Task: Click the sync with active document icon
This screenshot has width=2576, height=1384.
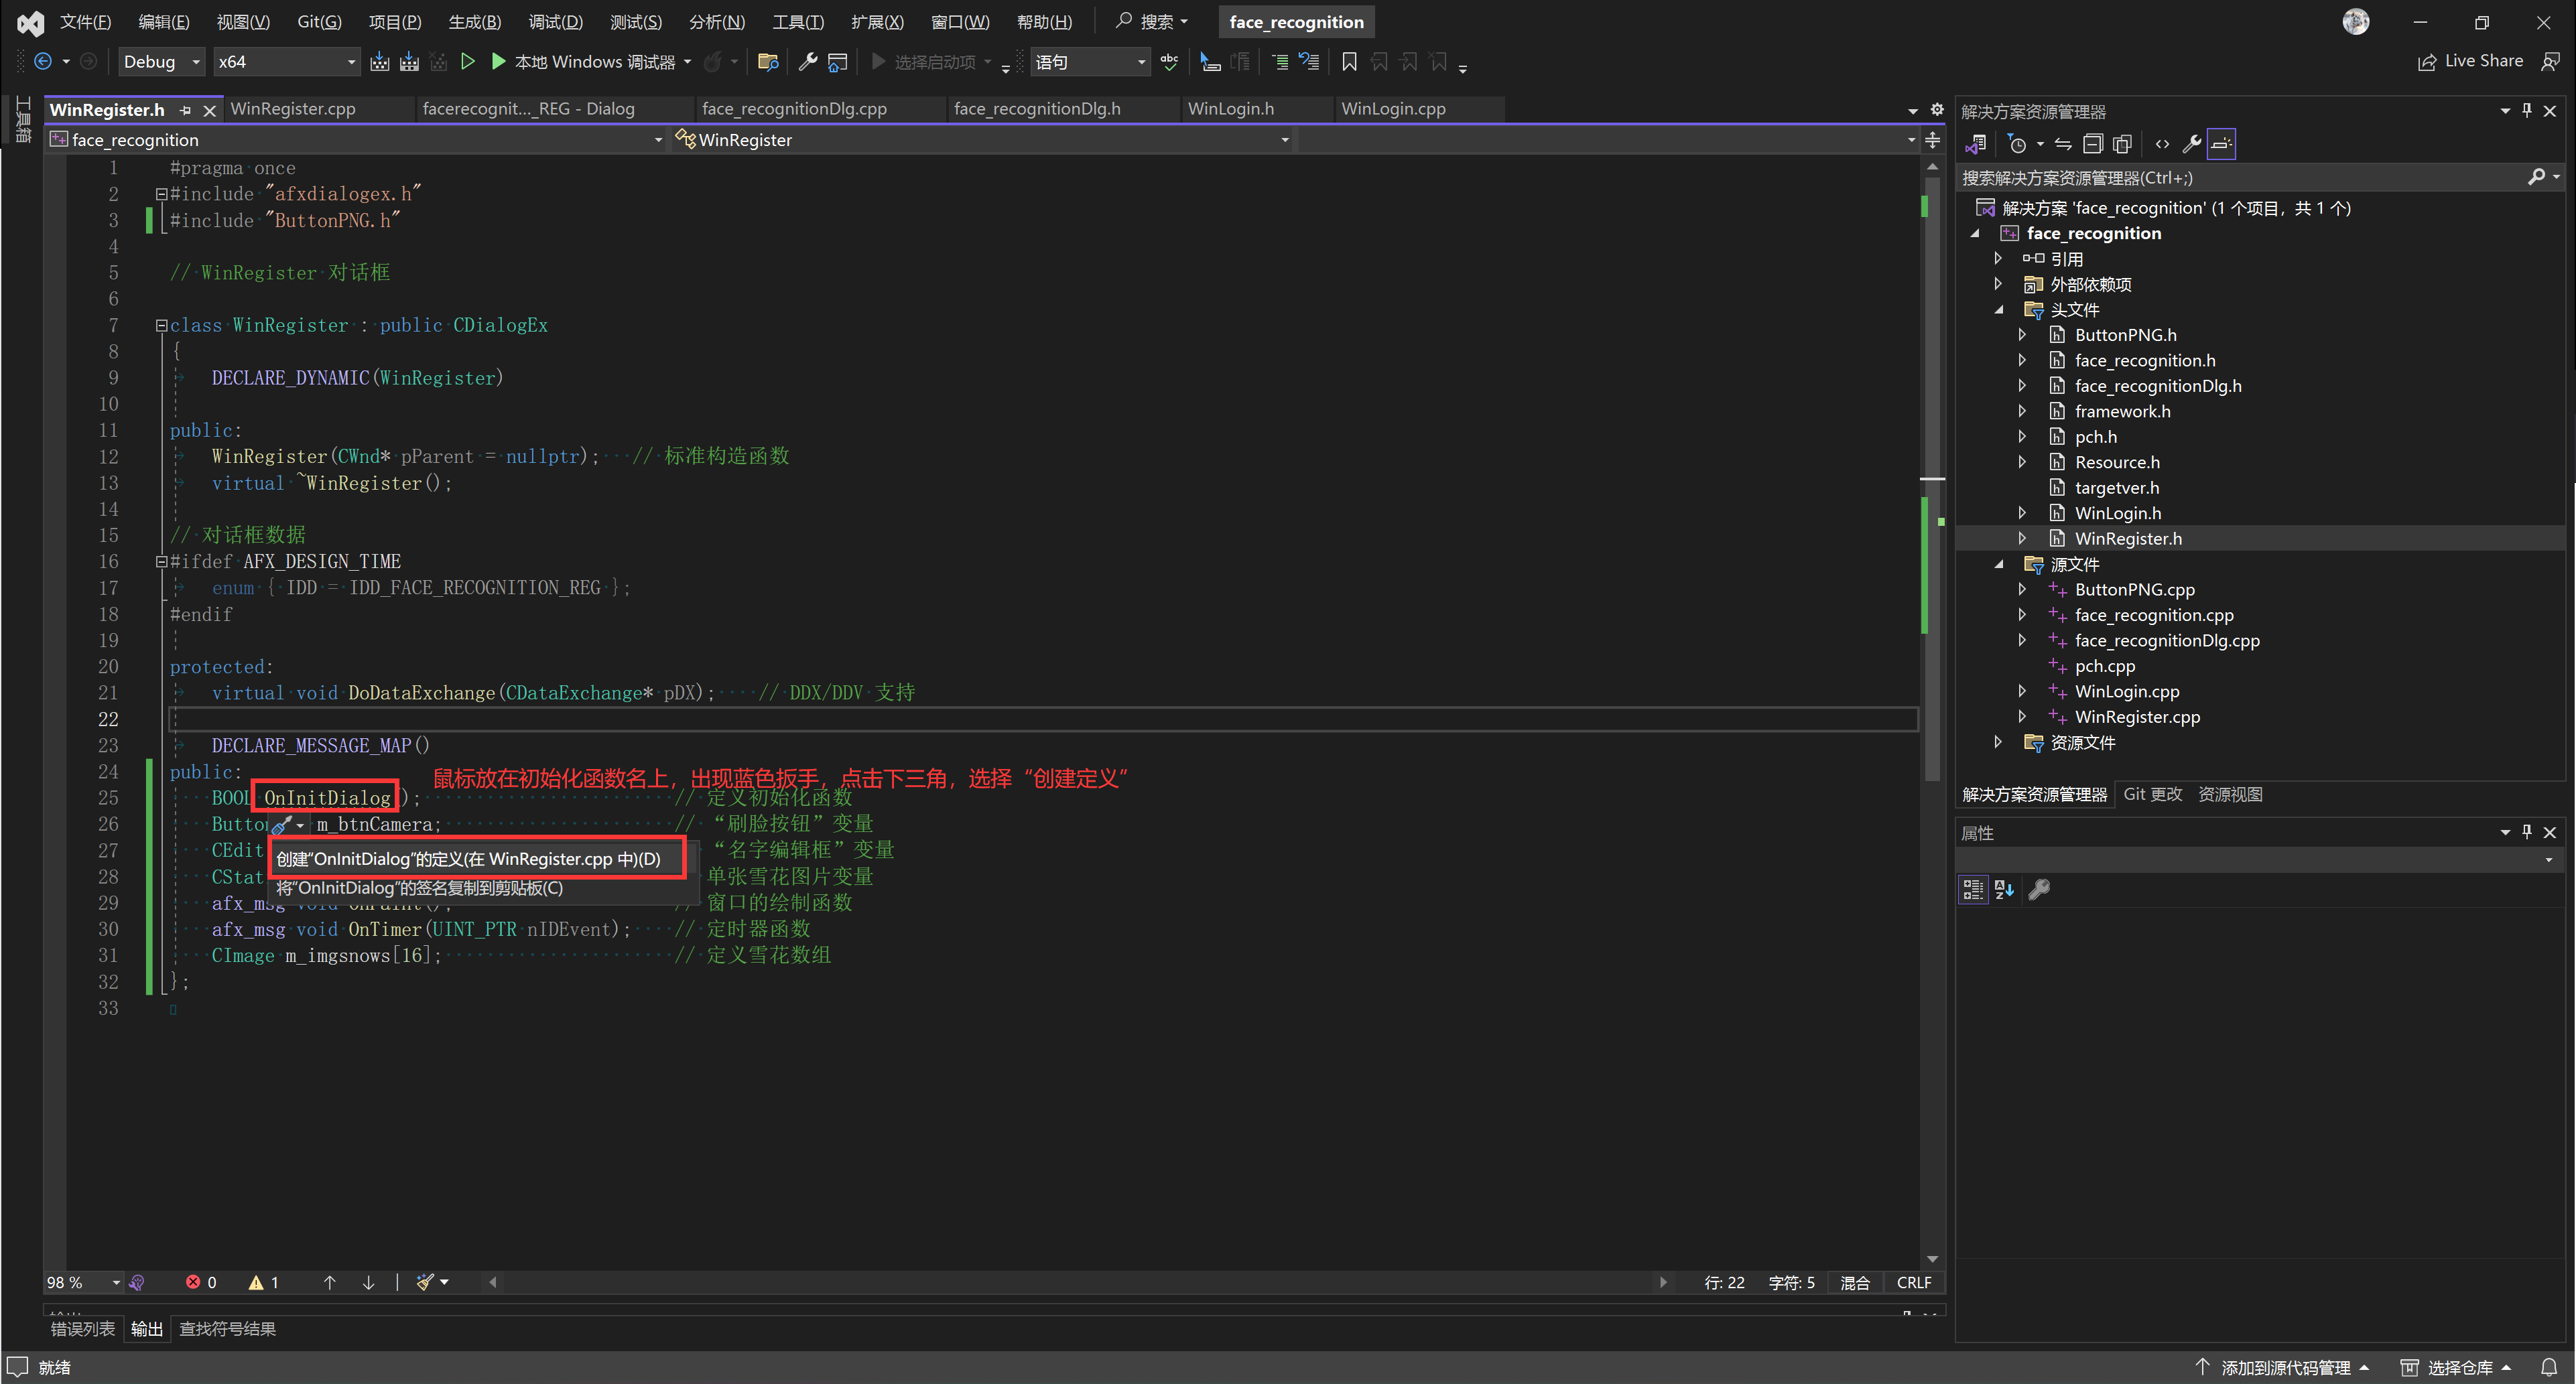Action: [2063, 144]
